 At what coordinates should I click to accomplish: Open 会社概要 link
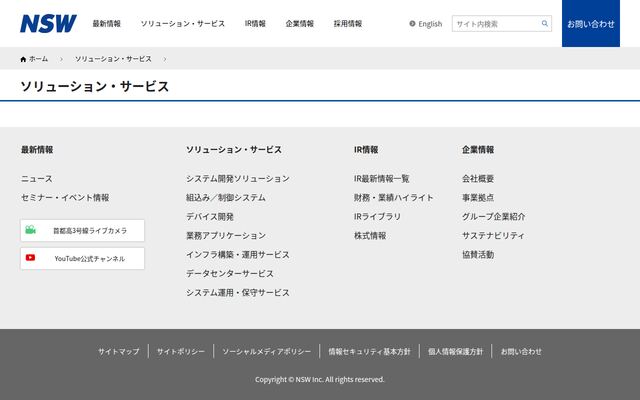(478, 179)
